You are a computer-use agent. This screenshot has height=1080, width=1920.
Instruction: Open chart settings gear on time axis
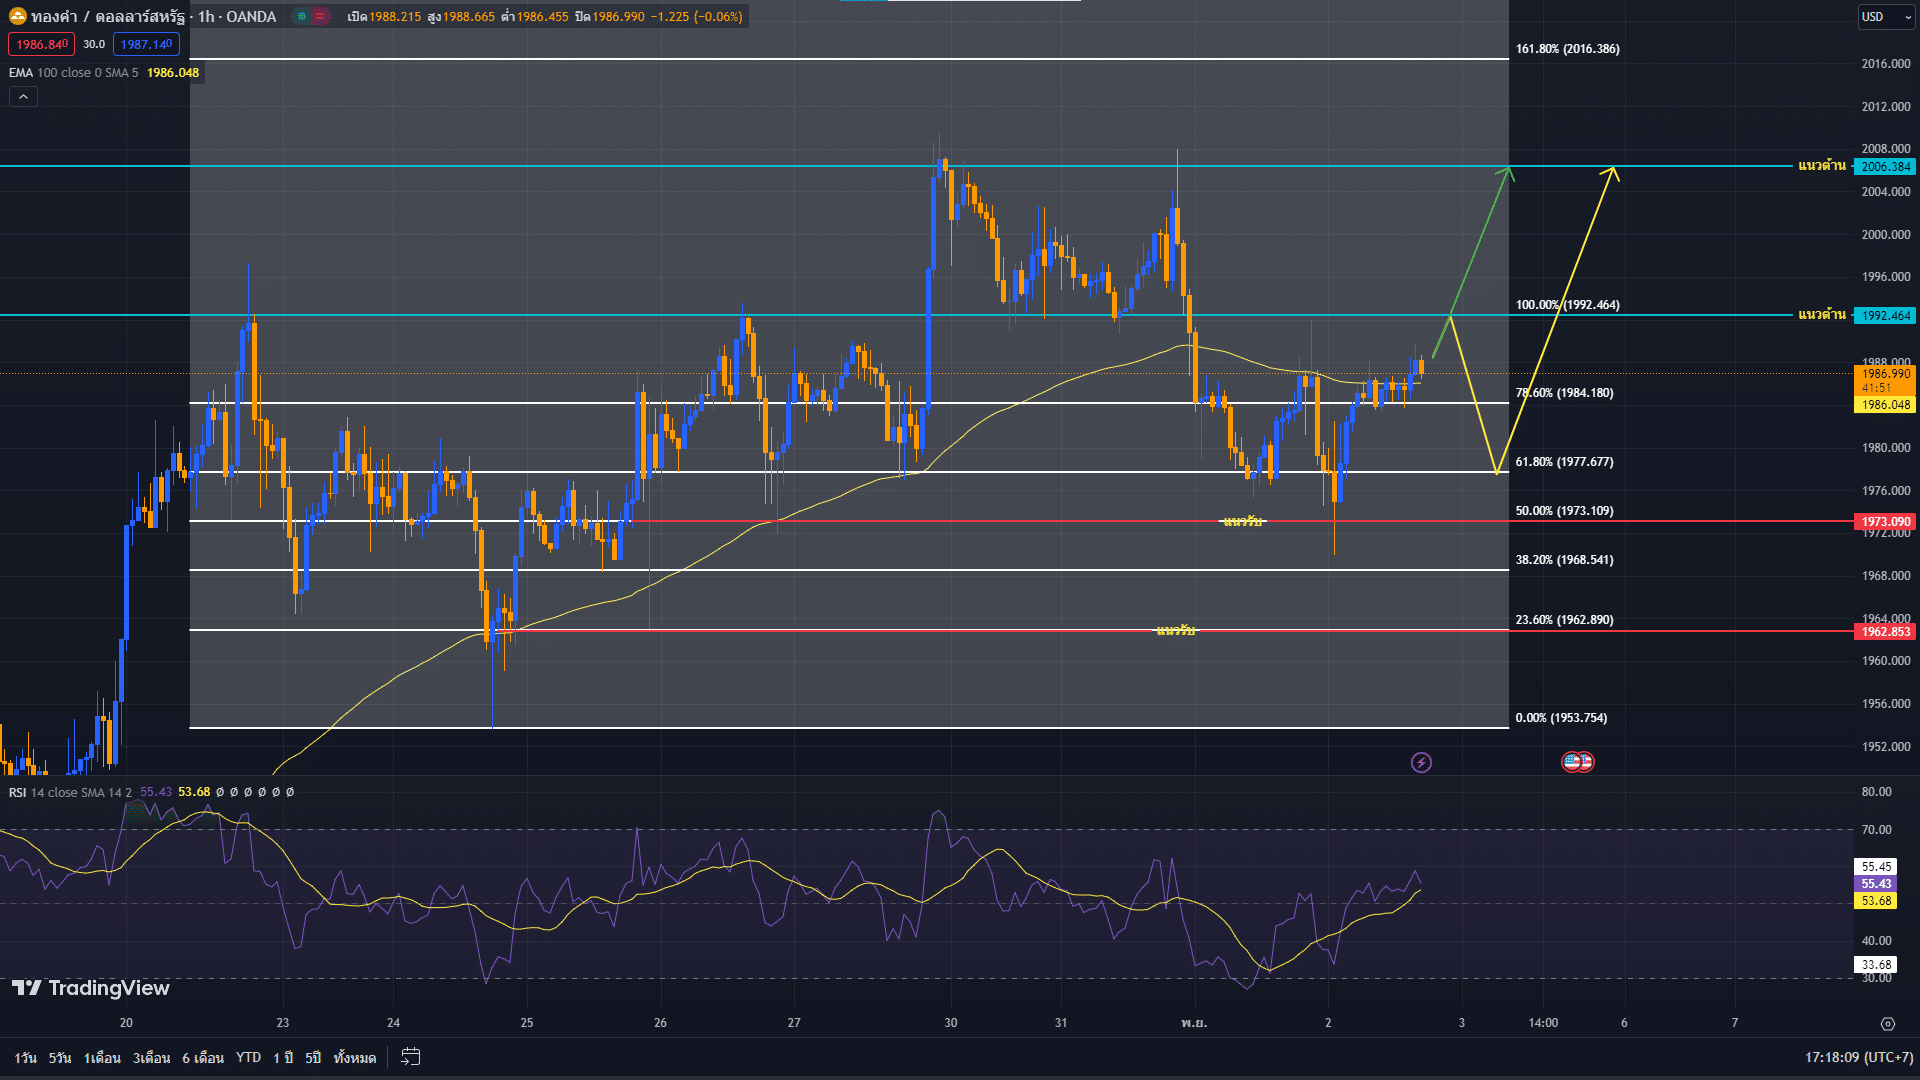pyautogui.click(x=1887, y=1023)
